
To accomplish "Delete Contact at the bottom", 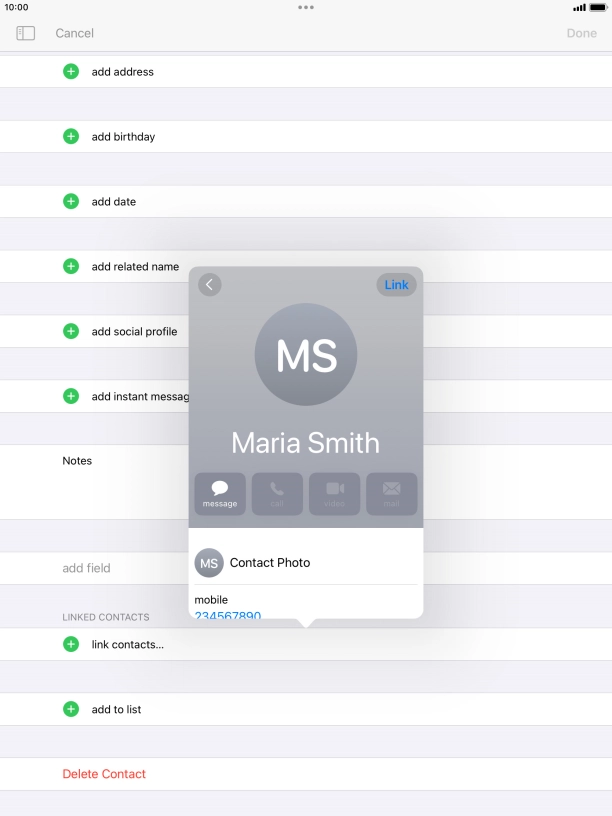I will (104, 774).
